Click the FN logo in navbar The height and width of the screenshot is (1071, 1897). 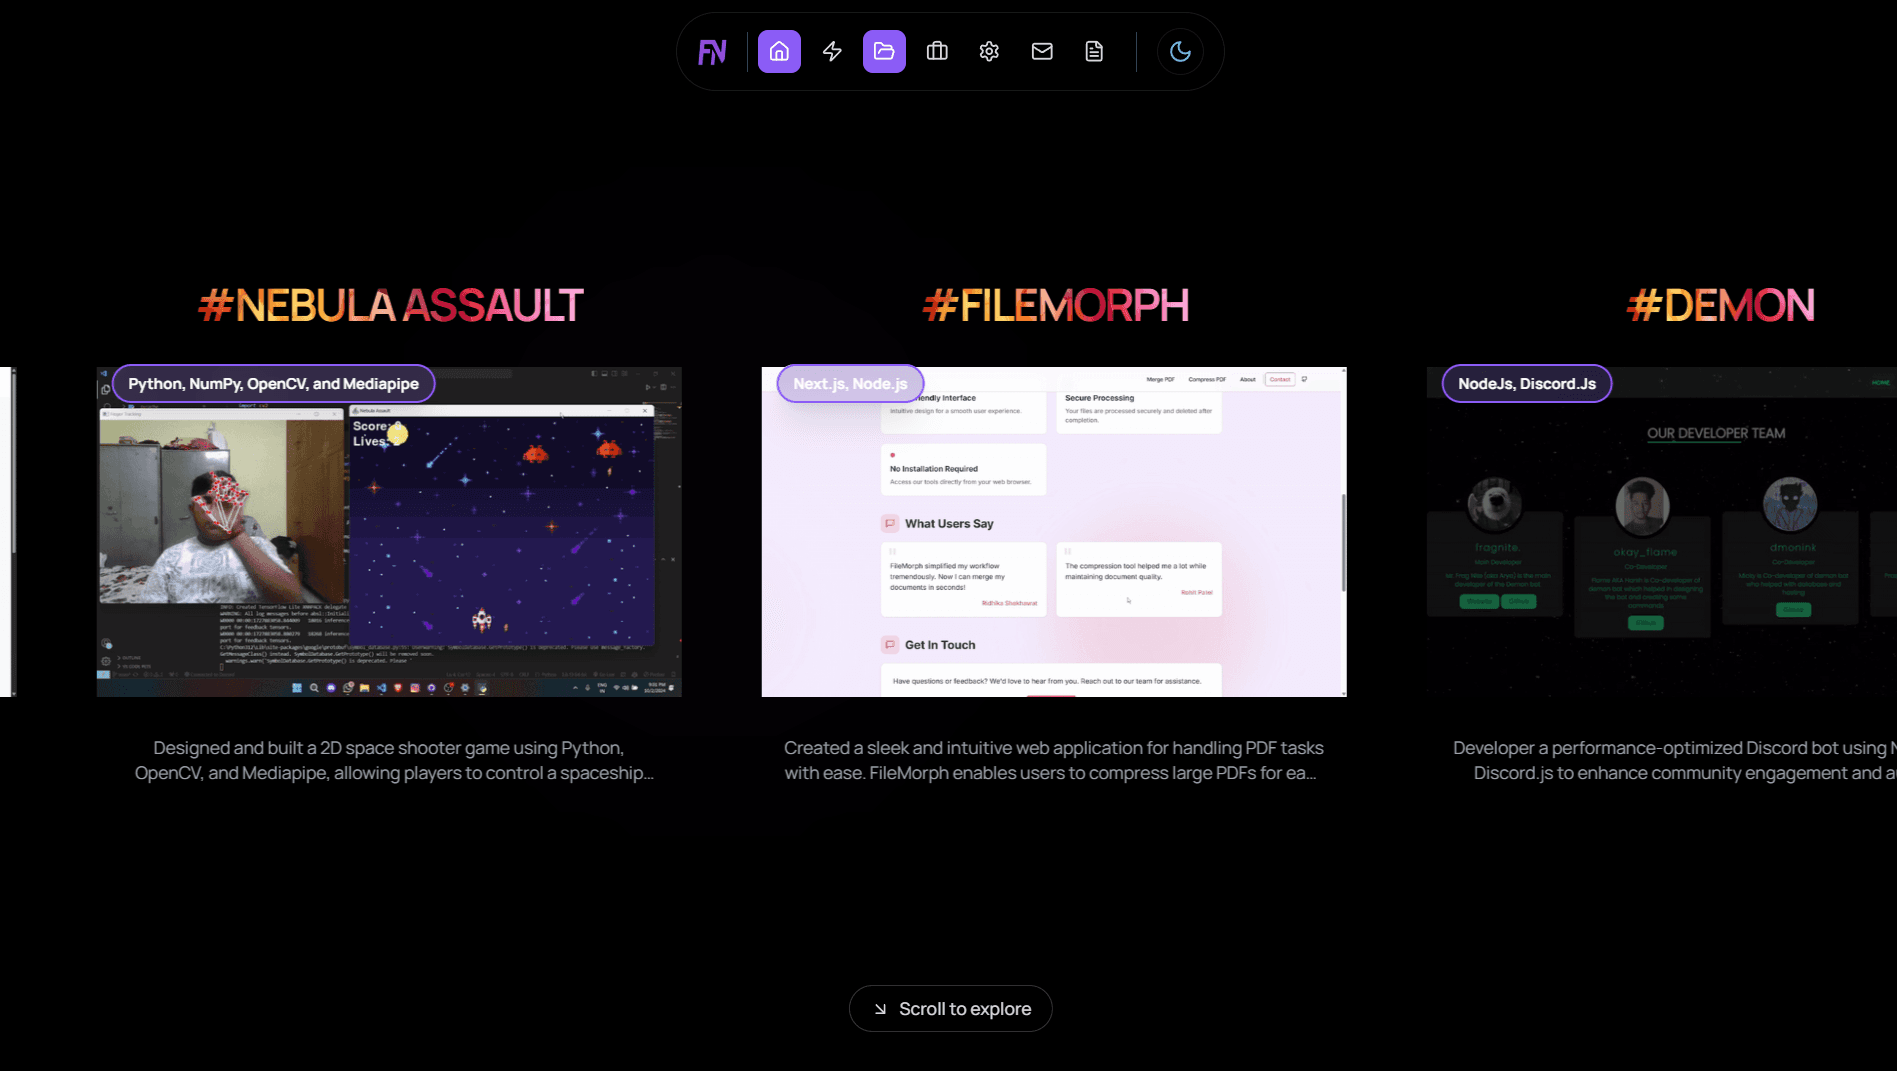[x=712, y=52]
